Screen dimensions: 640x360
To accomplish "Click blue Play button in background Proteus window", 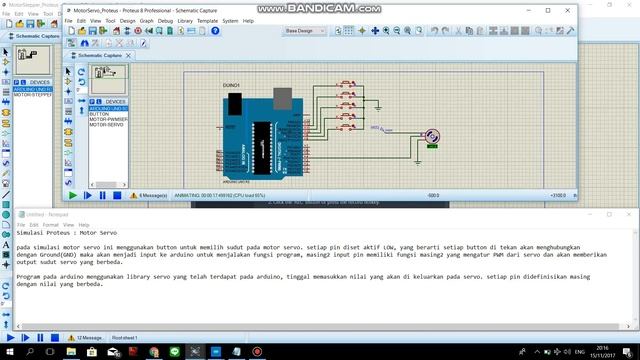I will (10, 338).
